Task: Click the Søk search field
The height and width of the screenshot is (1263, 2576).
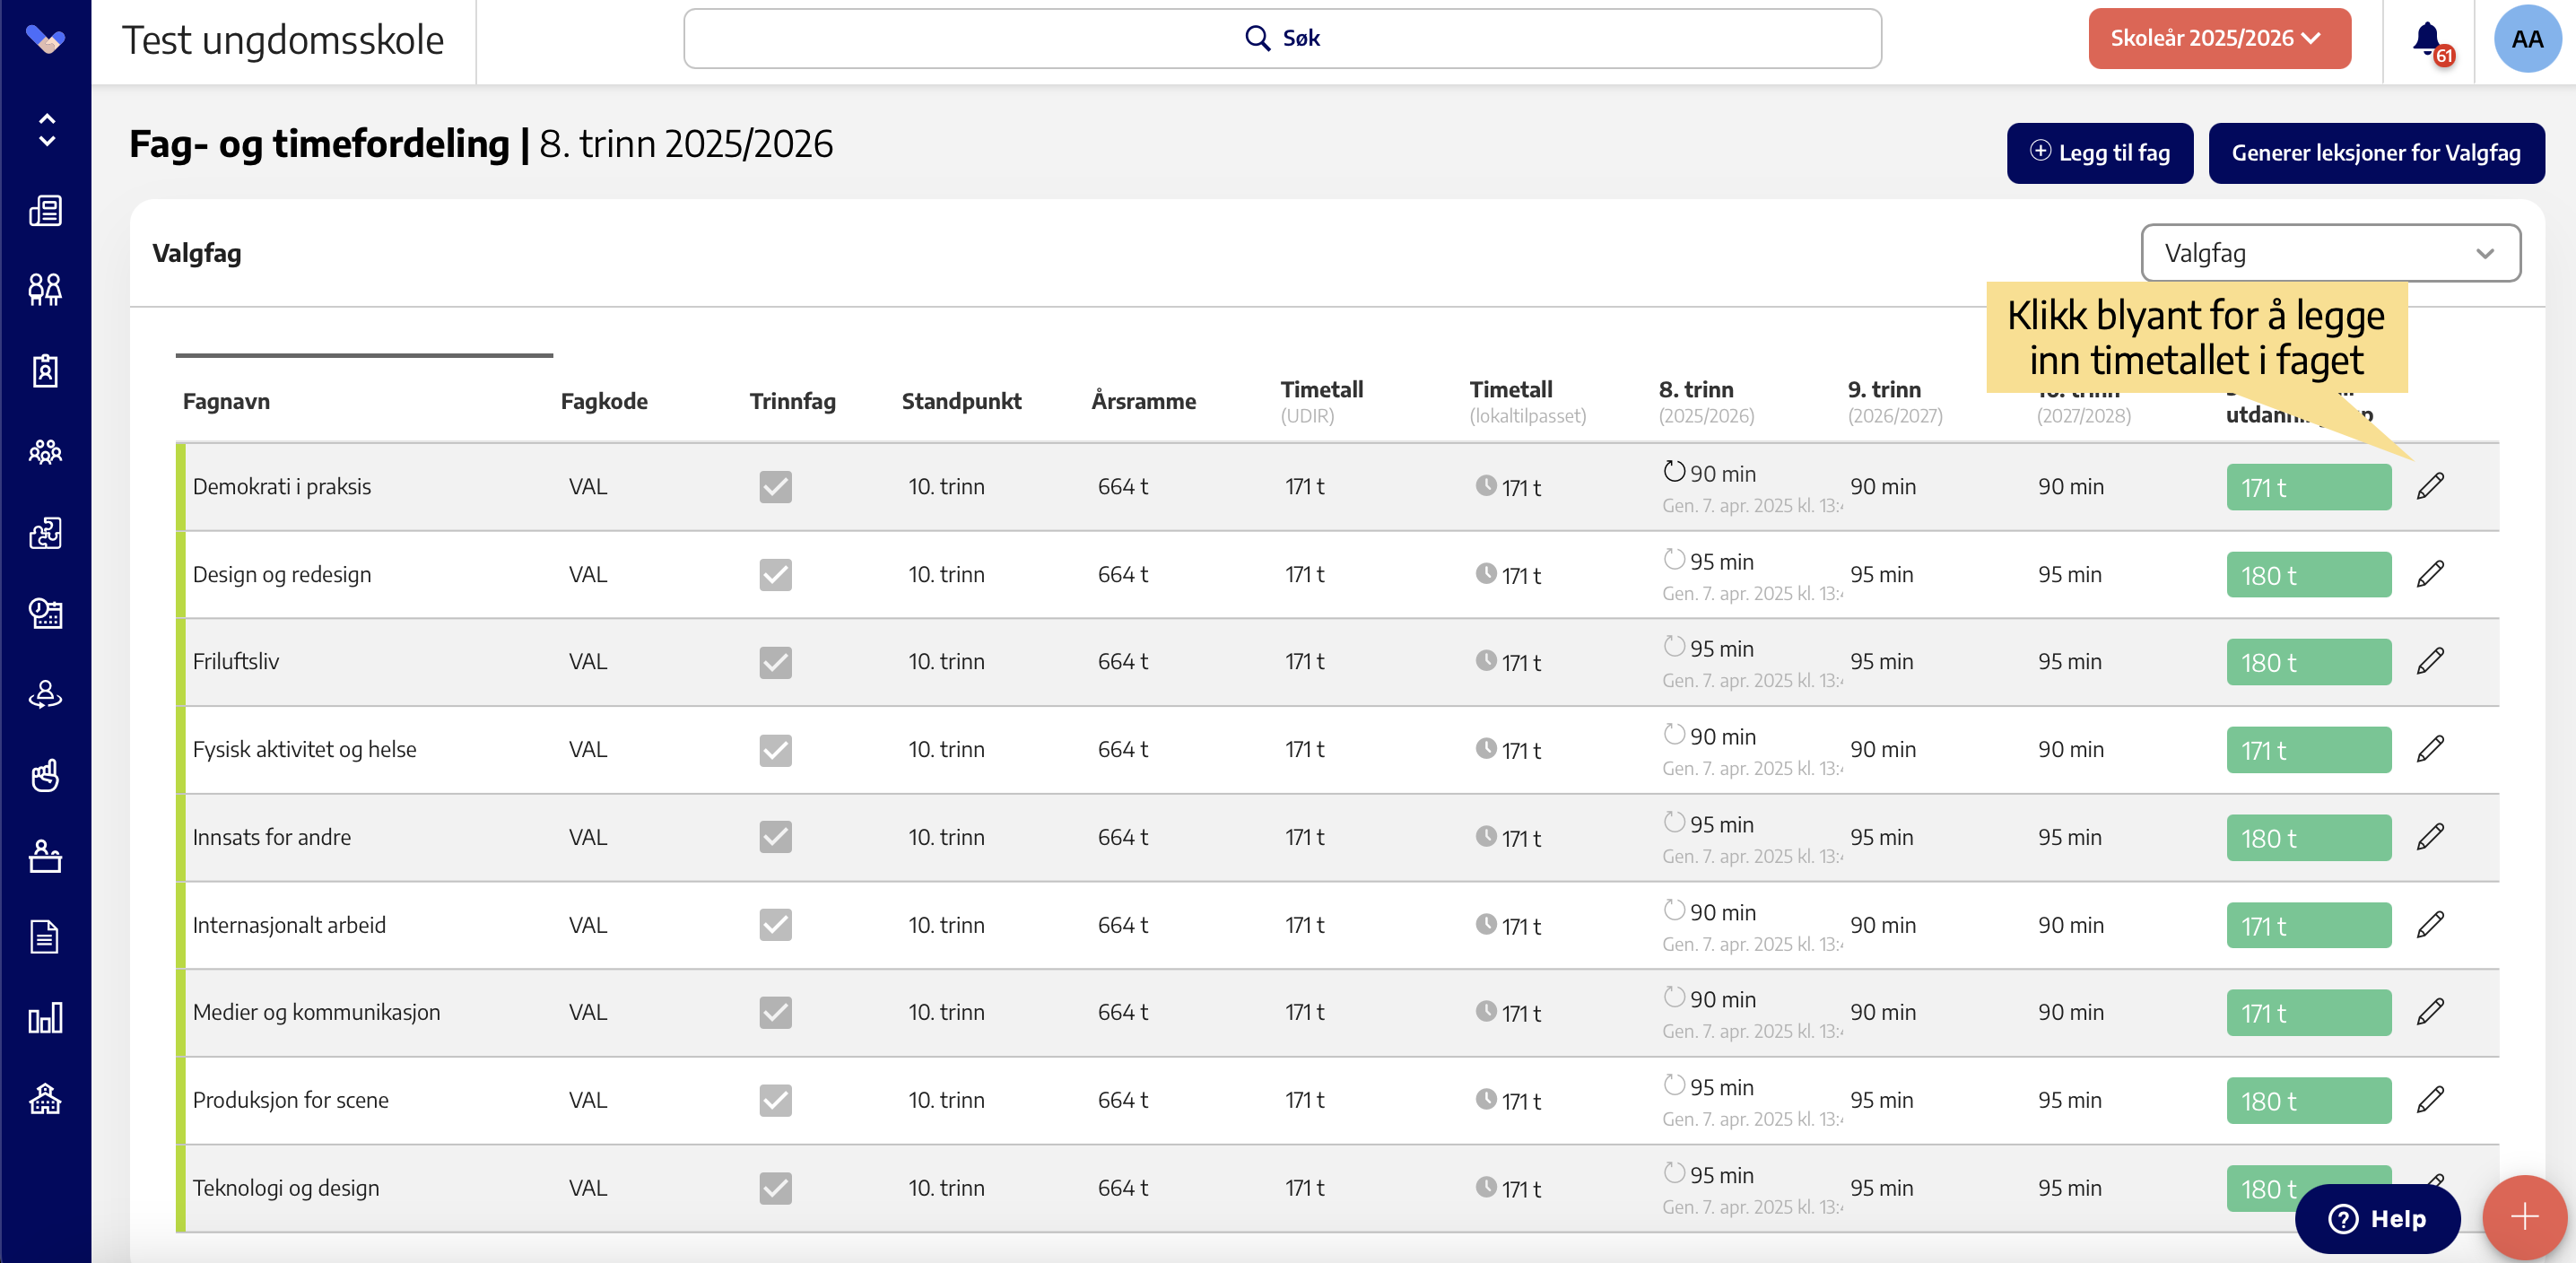Action: (x=1282, y=39)
